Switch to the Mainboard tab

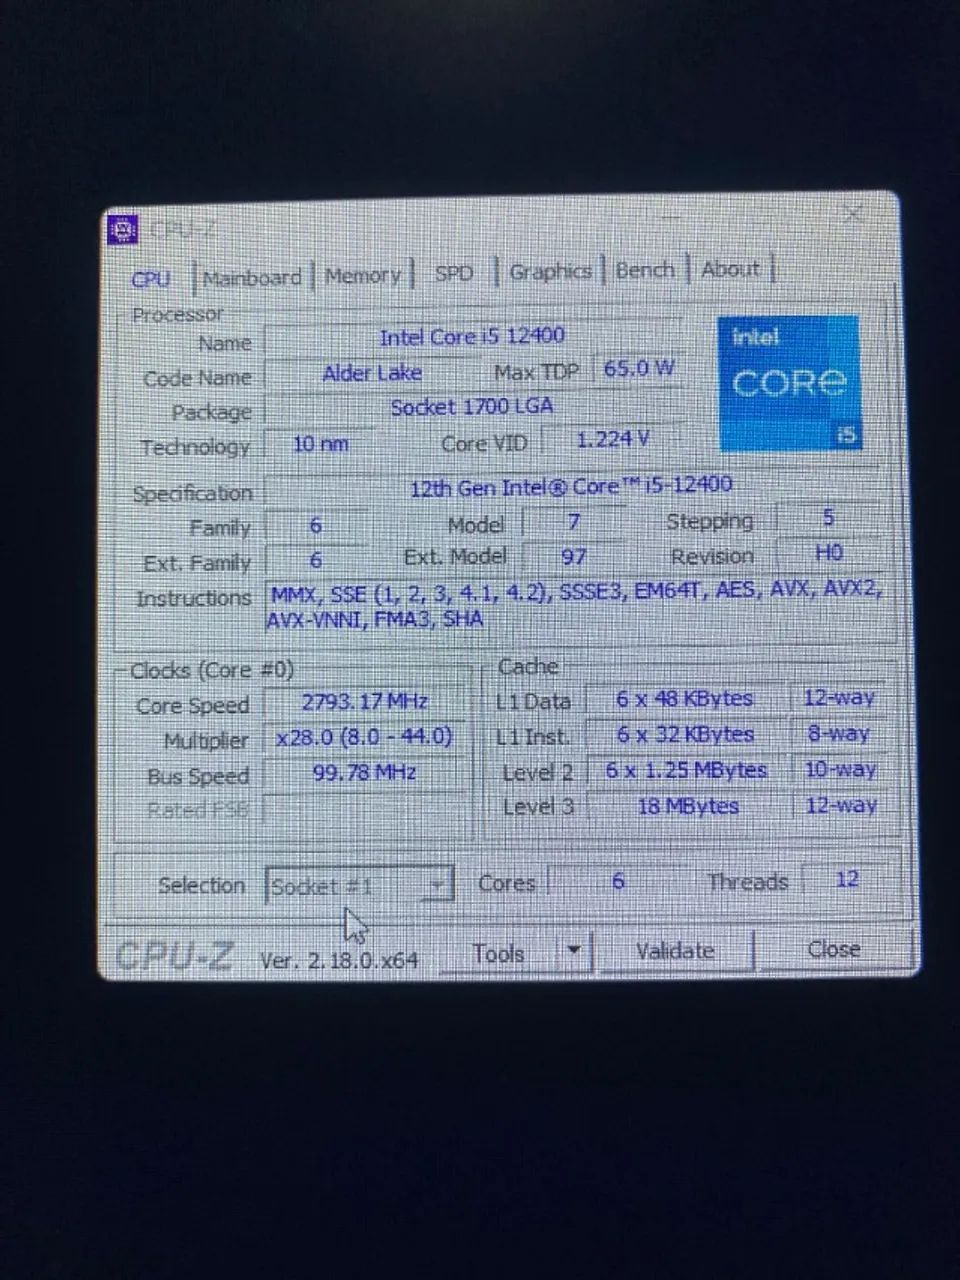[251, 277]
